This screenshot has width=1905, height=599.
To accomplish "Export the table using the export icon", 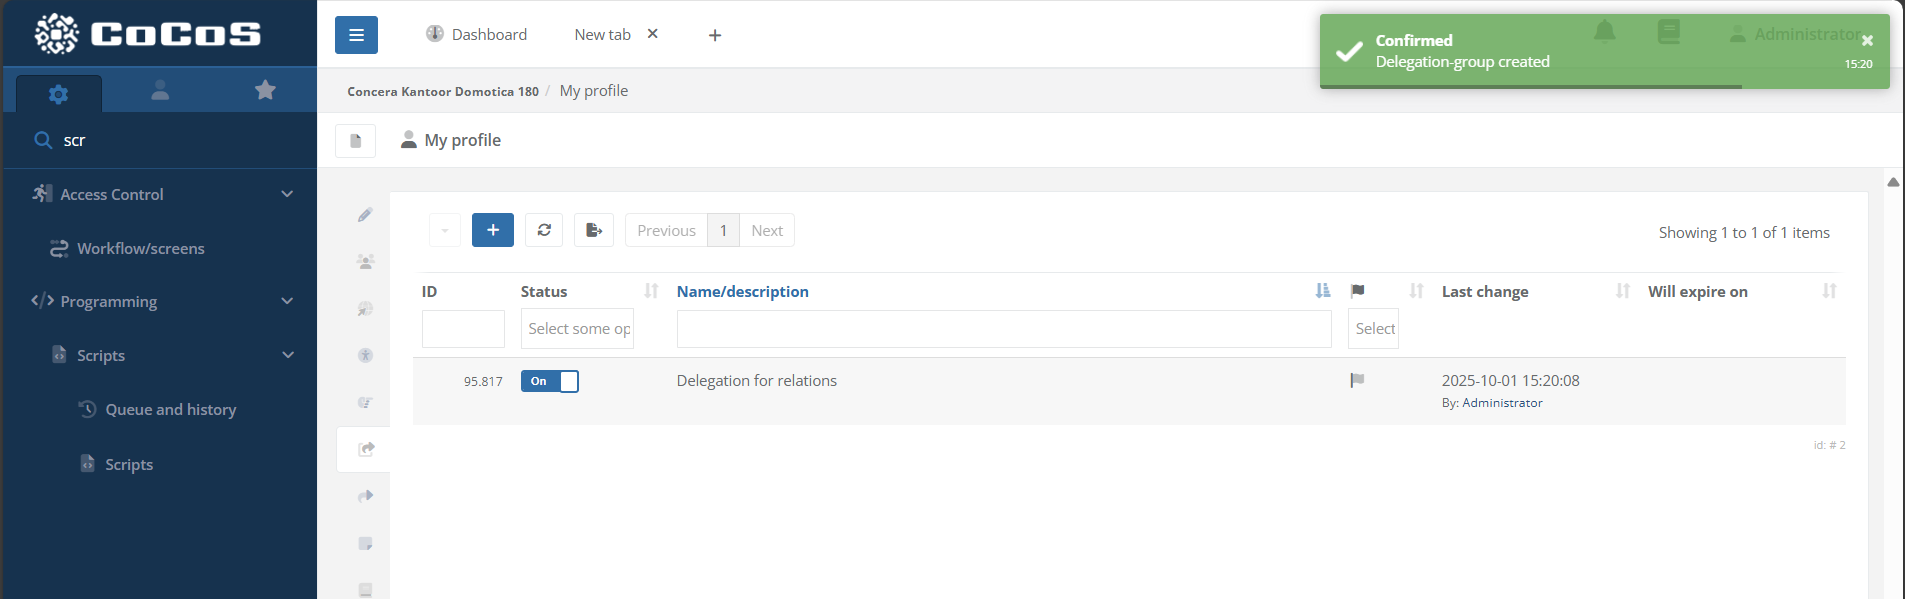I will (594, 230).
